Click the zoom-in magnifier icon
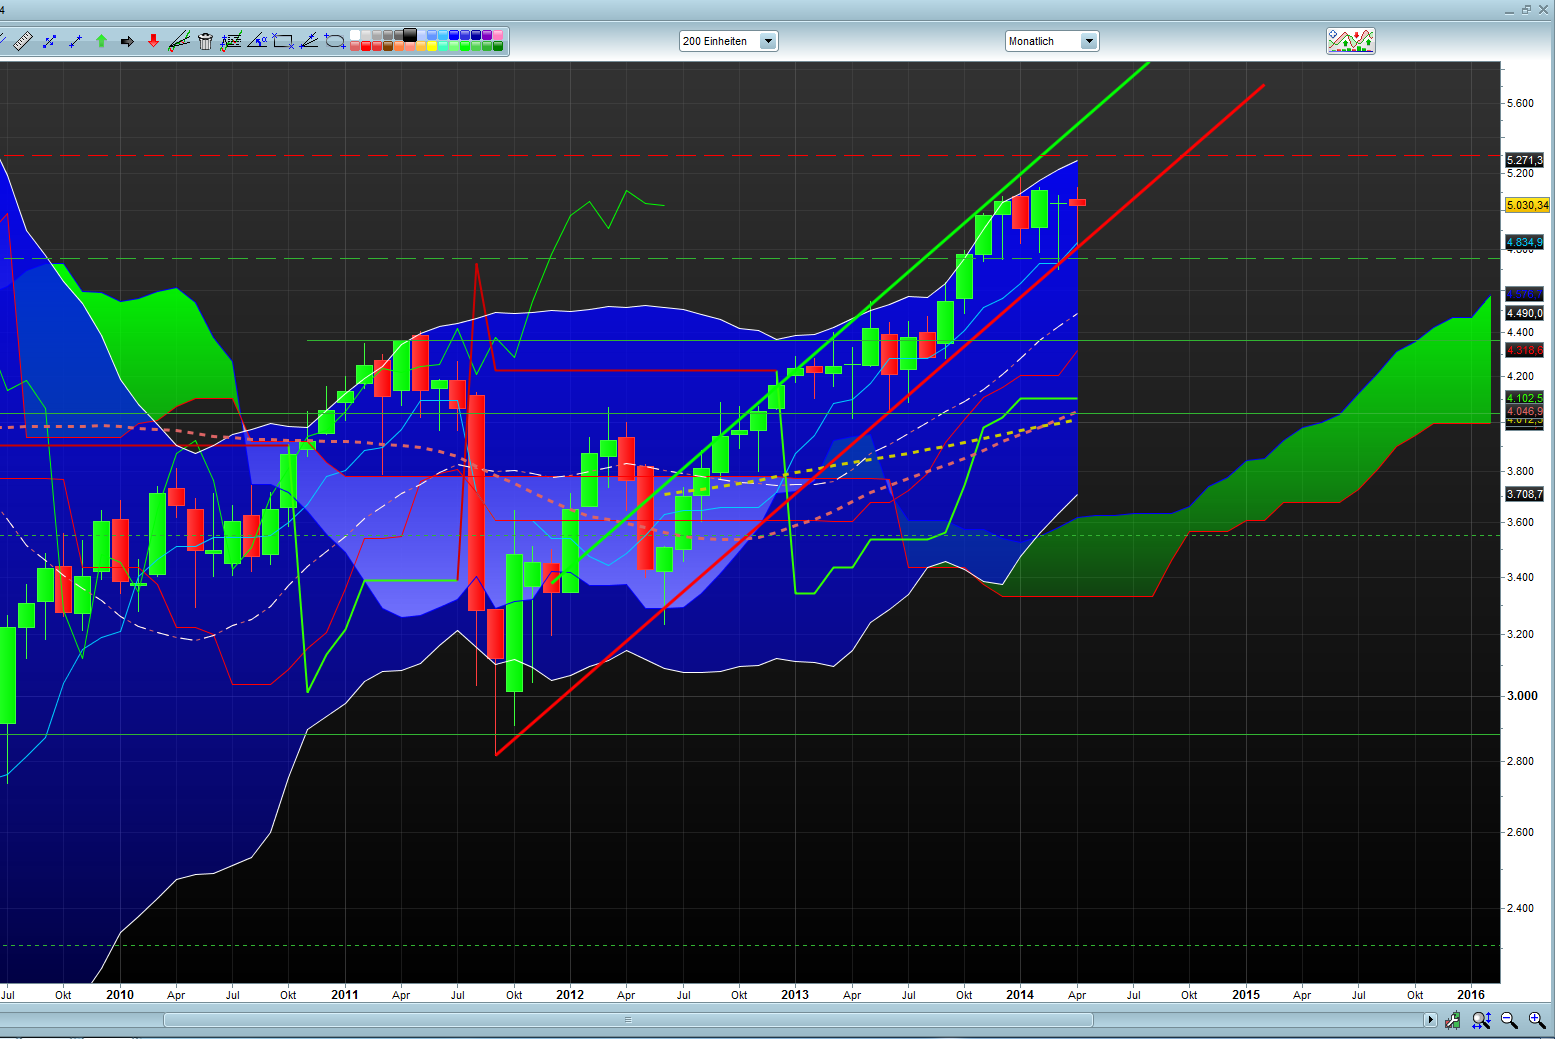Screen dimensions: 1555x1039 [x=1537, y=1020]
